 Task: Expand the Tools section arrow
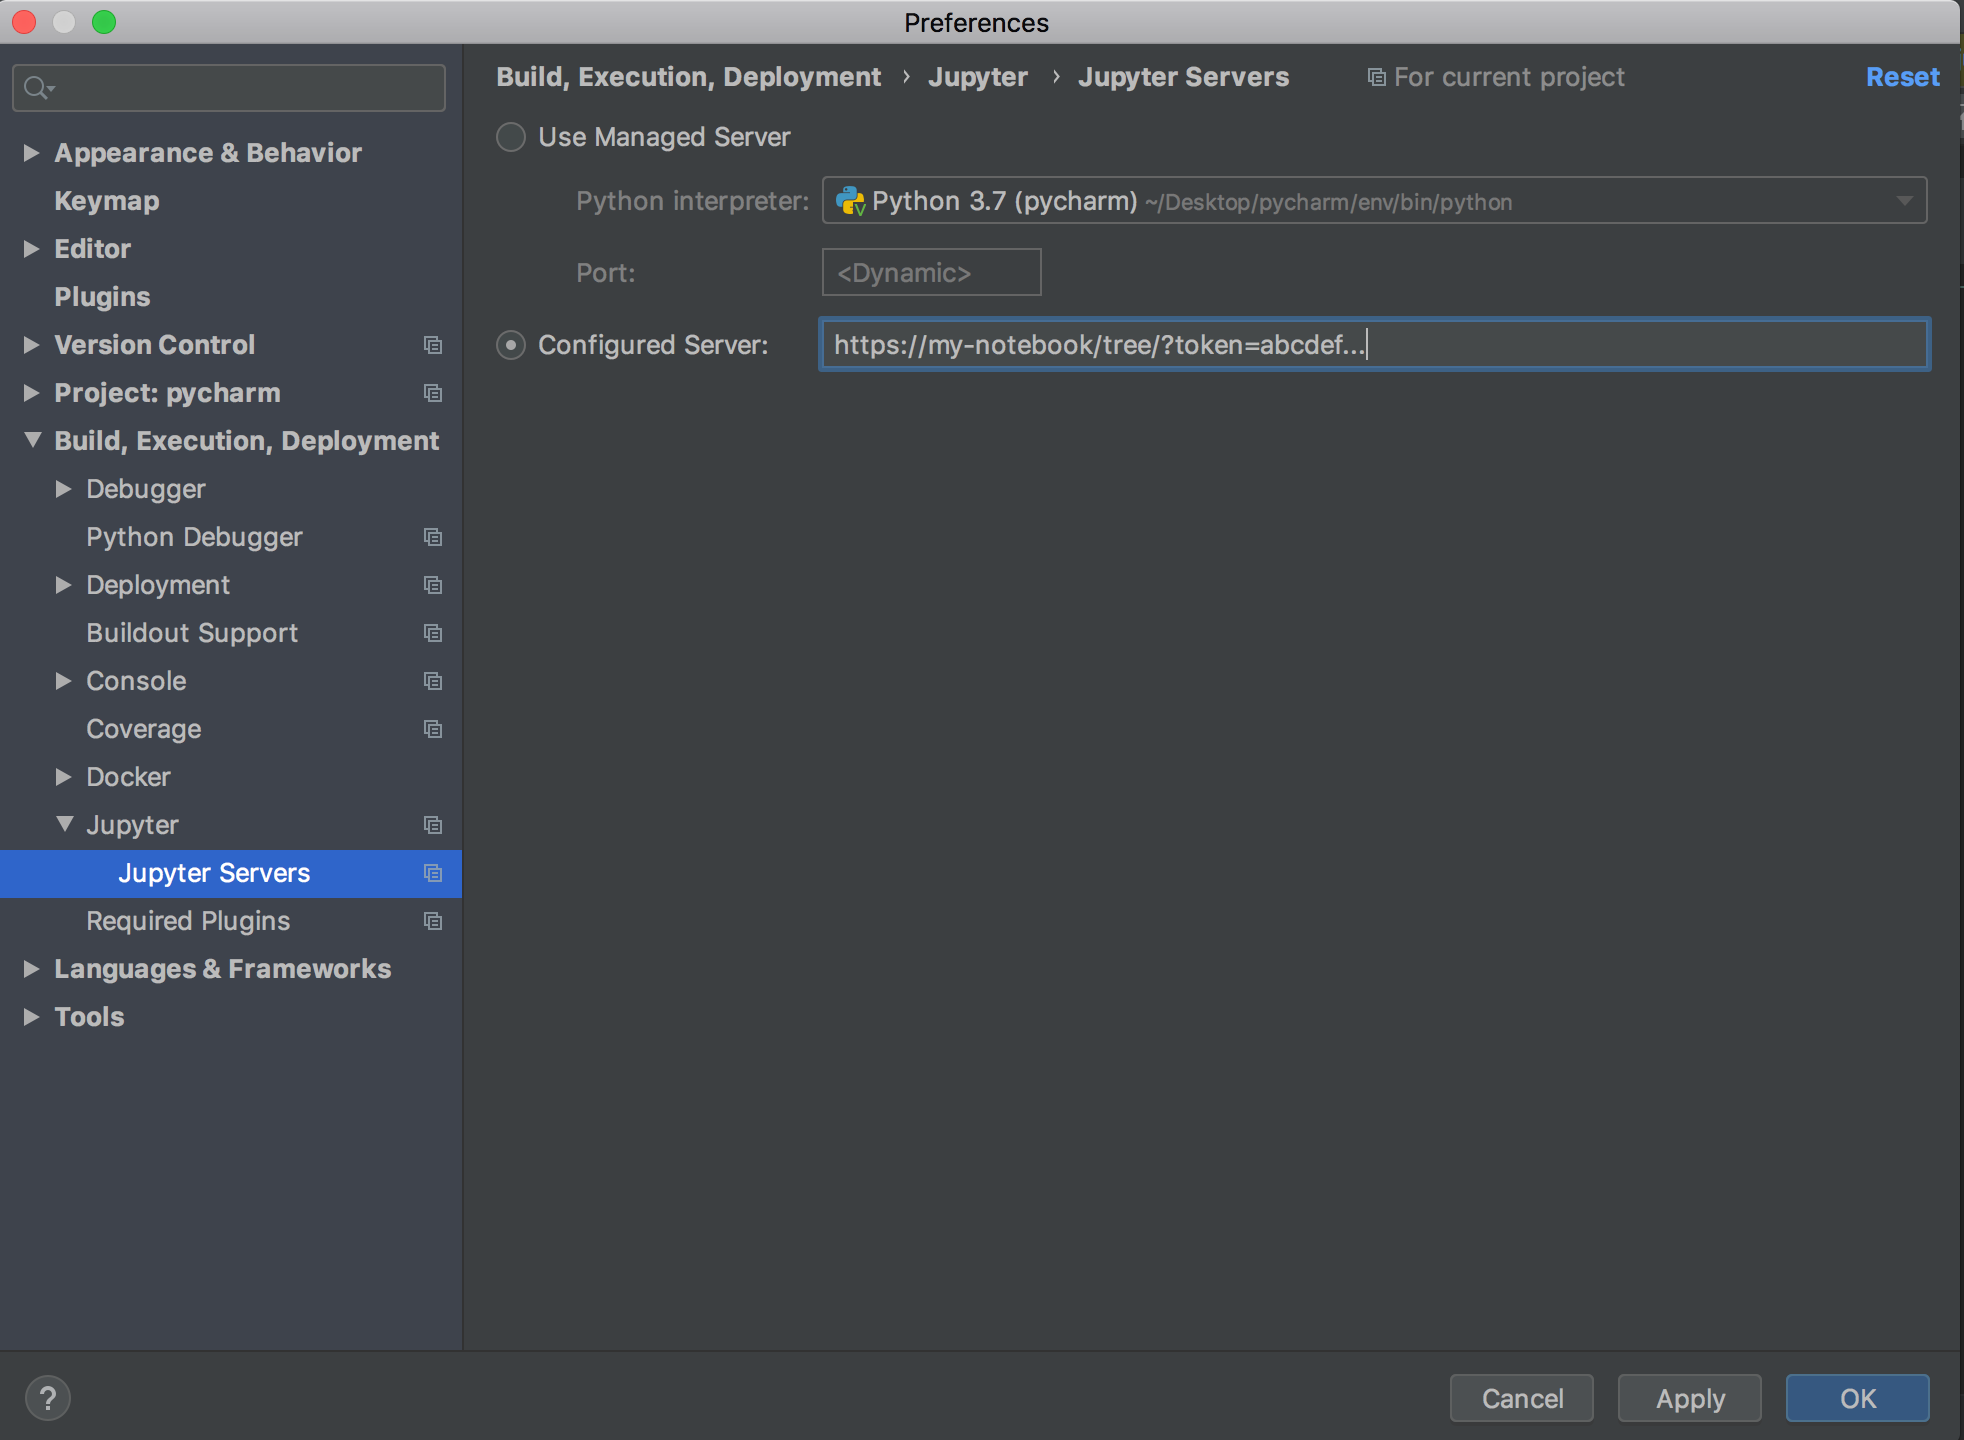31,1016
